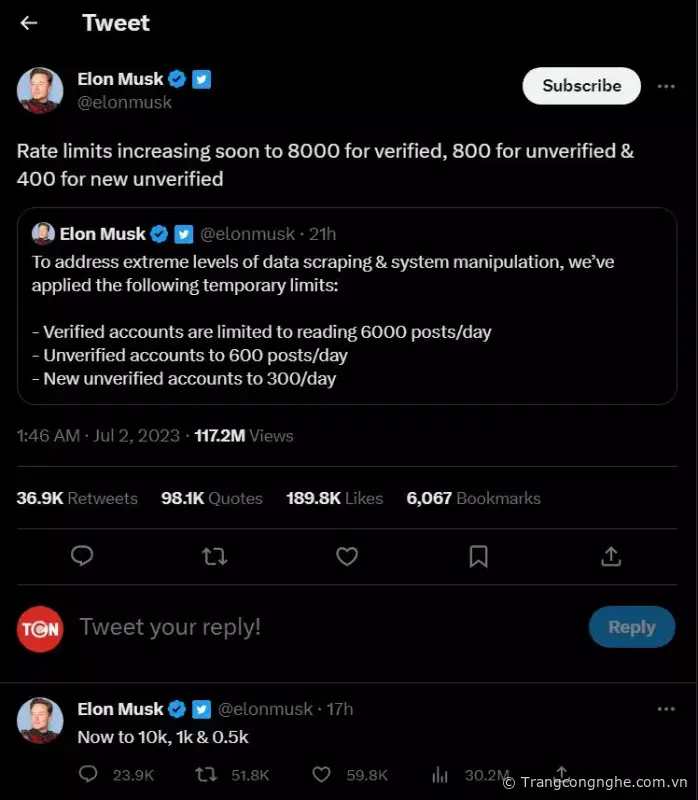Go back with the arrow icon
Screen dimensions: 698x800
coord(29,23)
